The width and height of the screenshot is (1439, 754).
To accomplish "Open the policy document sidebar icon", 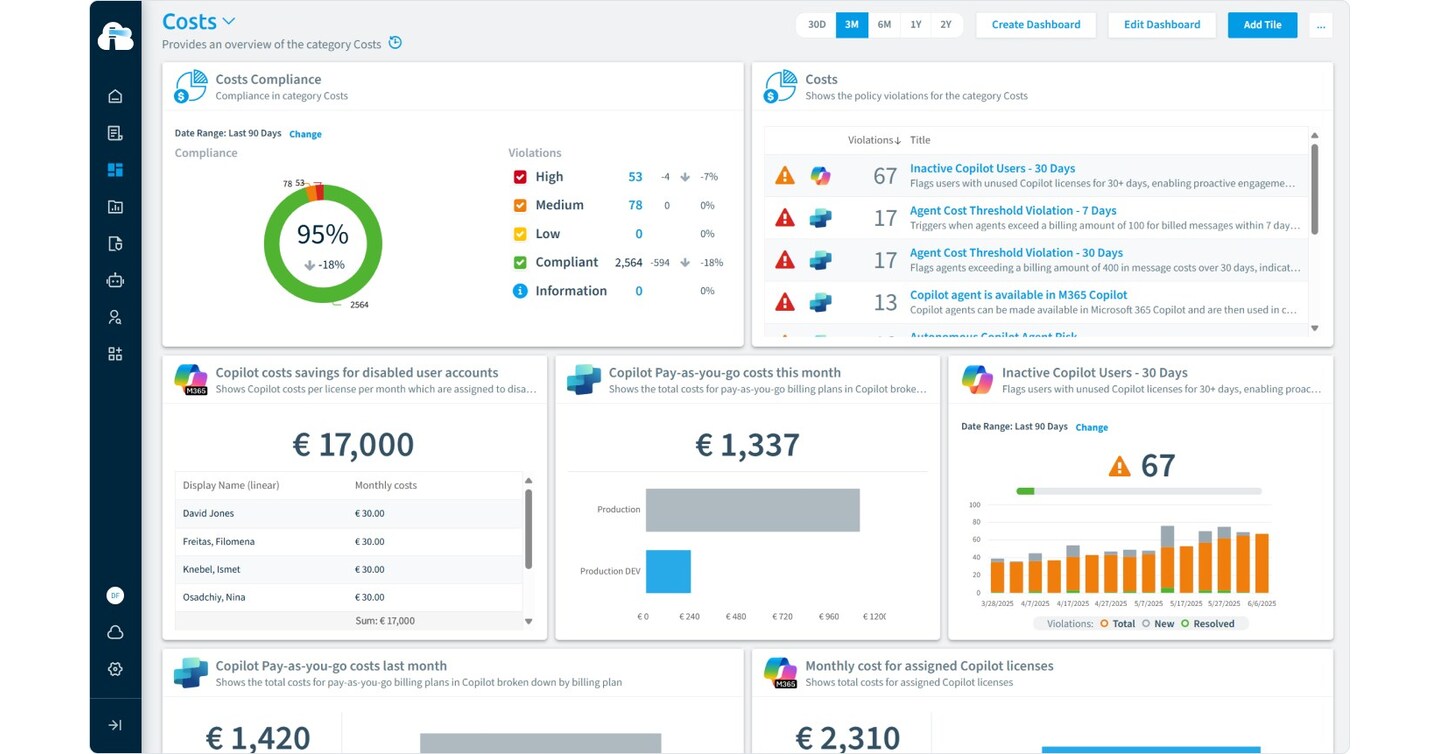I will pyautogui.click(x=115, y=244).
